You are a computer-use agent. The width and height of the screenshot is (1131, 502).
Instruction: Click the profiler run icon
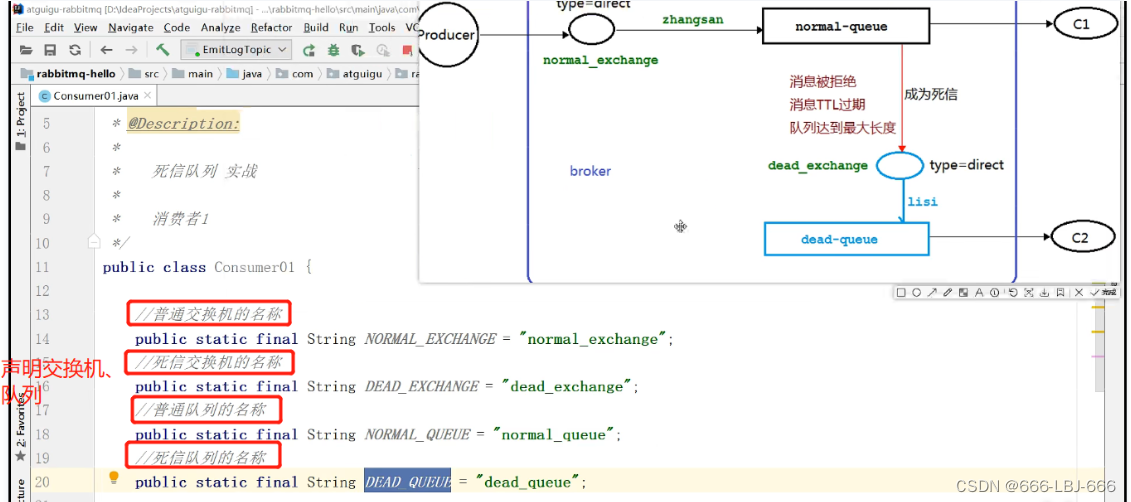(383, 50)
